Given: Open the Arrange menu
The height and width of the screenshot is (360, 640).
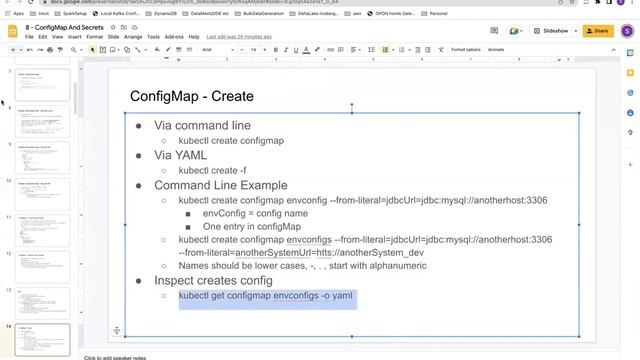Looking at the screenshot, I should coord(133,37).
